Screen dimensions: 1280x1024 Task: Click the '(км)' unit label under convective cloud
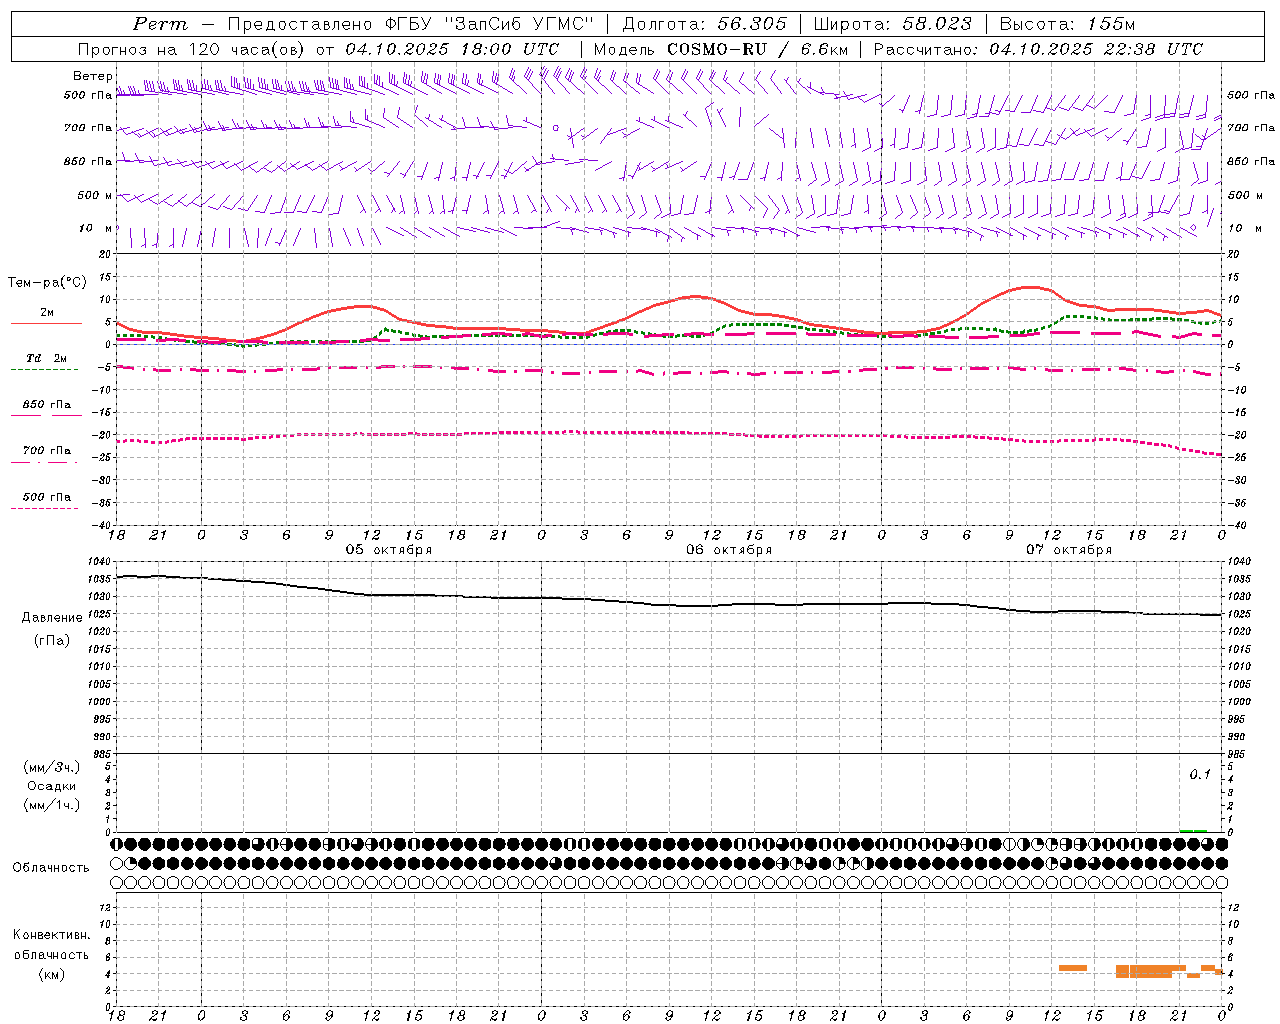pos(51,974)
